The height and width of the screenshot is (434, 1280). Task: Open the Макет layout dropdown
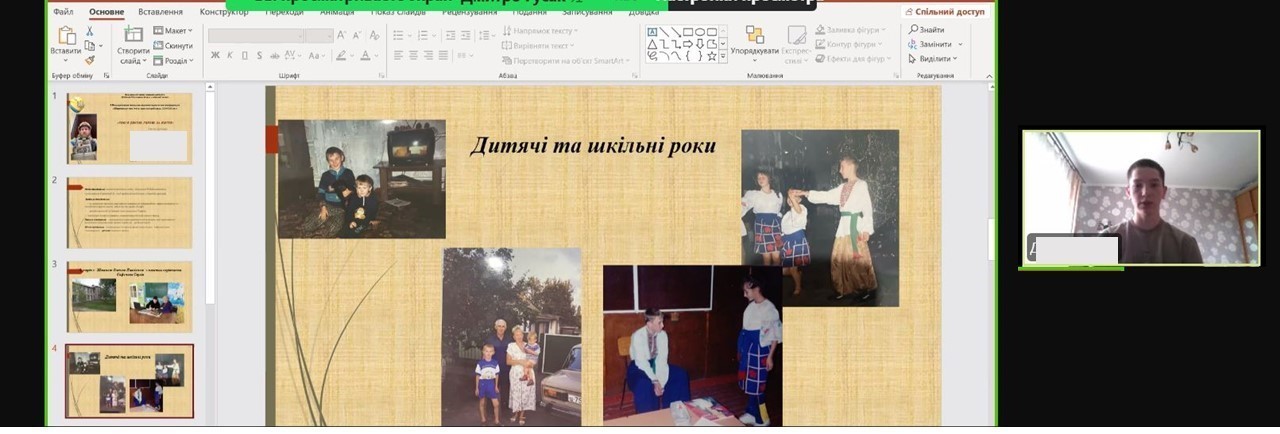coord(174,31)
